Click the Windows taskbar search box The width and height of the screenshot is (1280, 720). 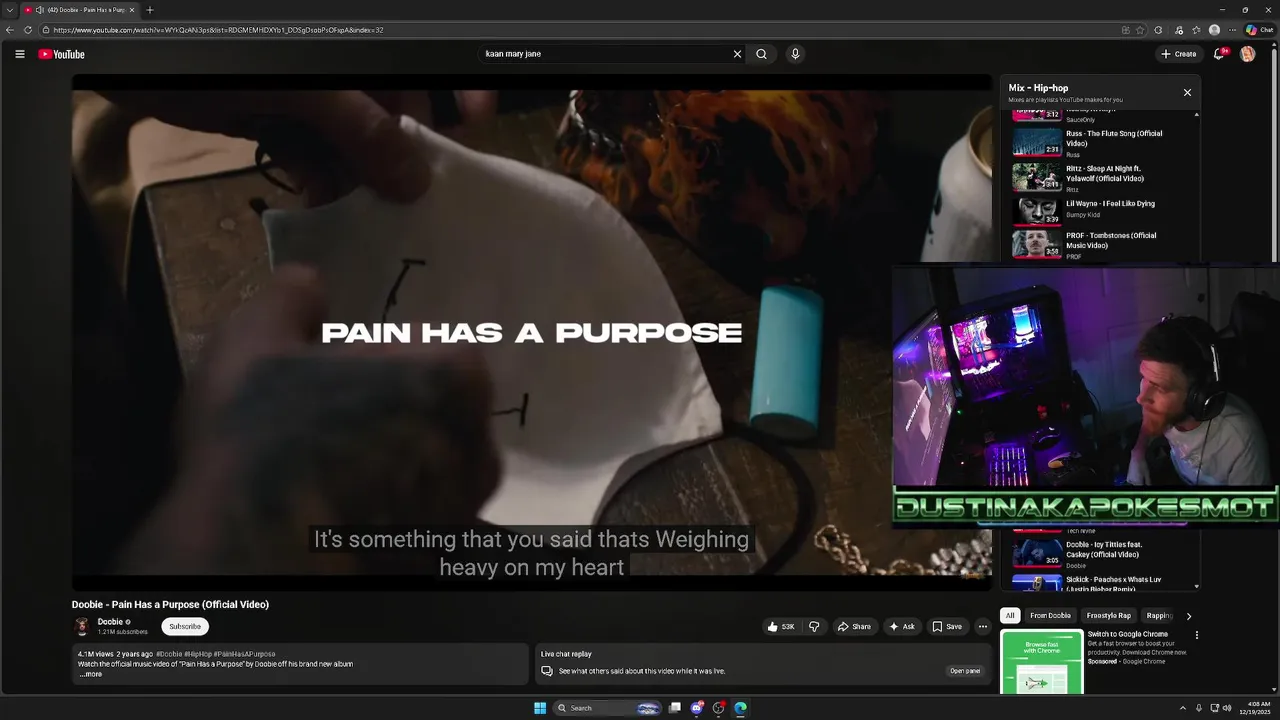click(x=608, y=708)
